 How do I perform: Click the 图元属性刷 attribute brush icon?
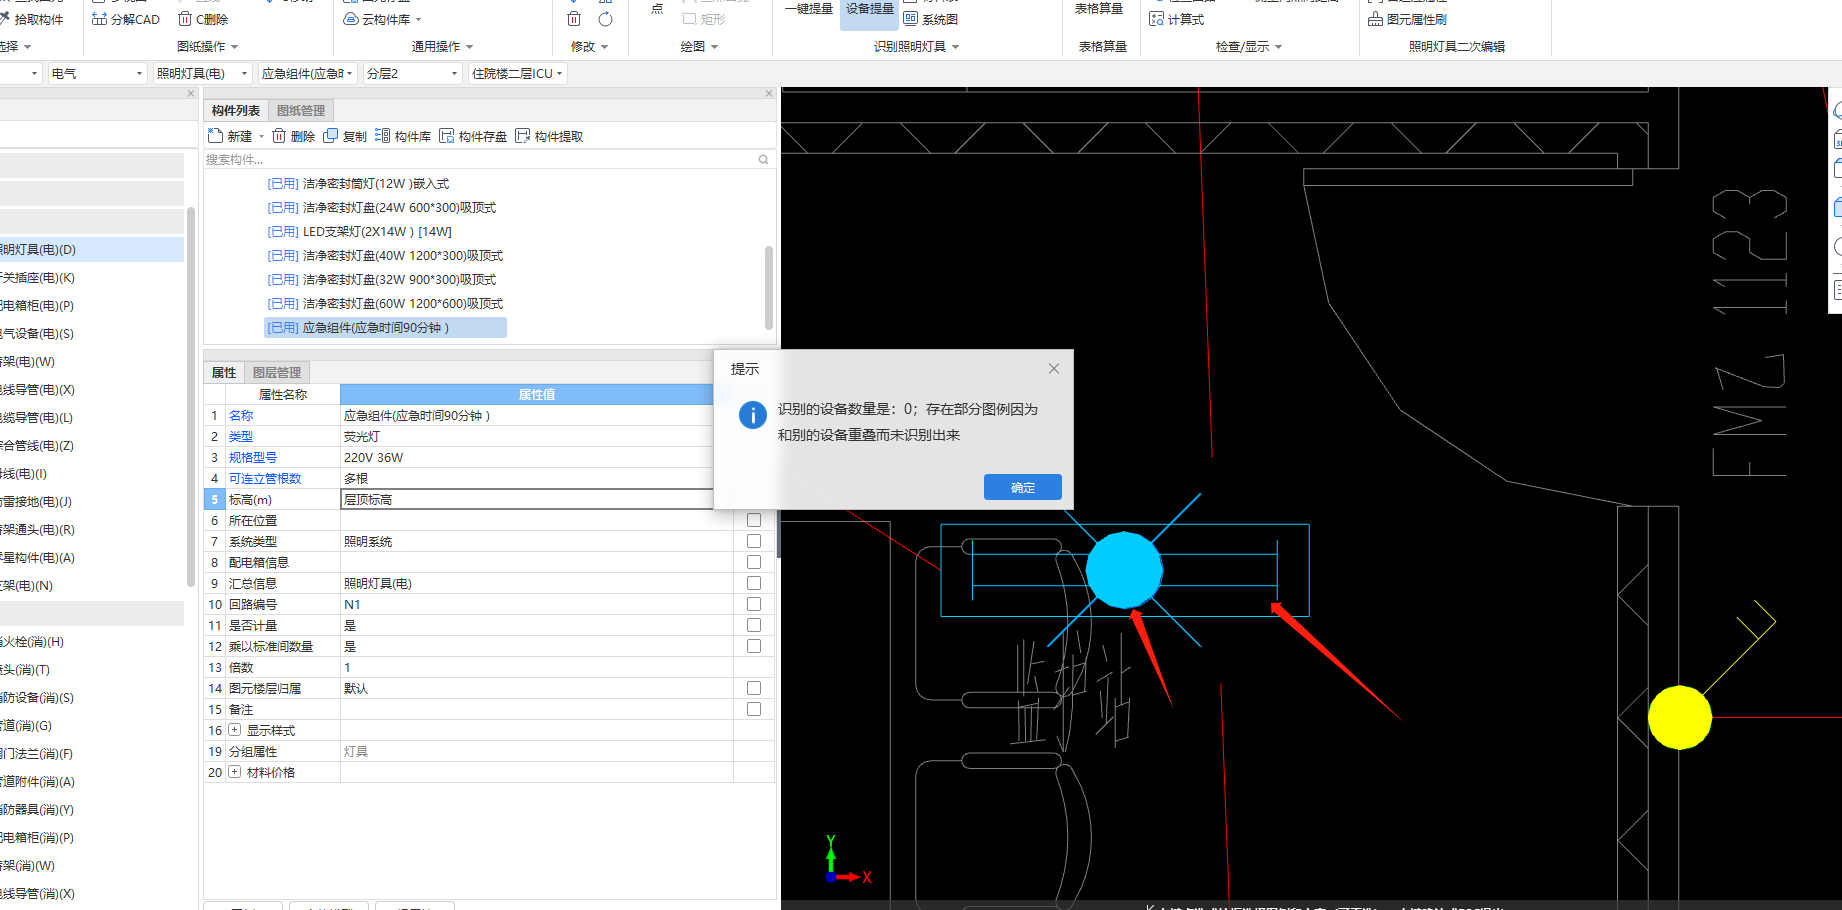coord(1376,19)
